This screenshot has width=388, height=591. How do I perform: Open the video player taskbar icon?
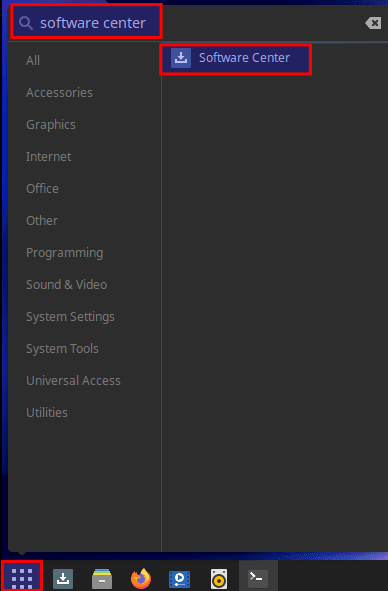pyautogui.click(x=179, y=579)
